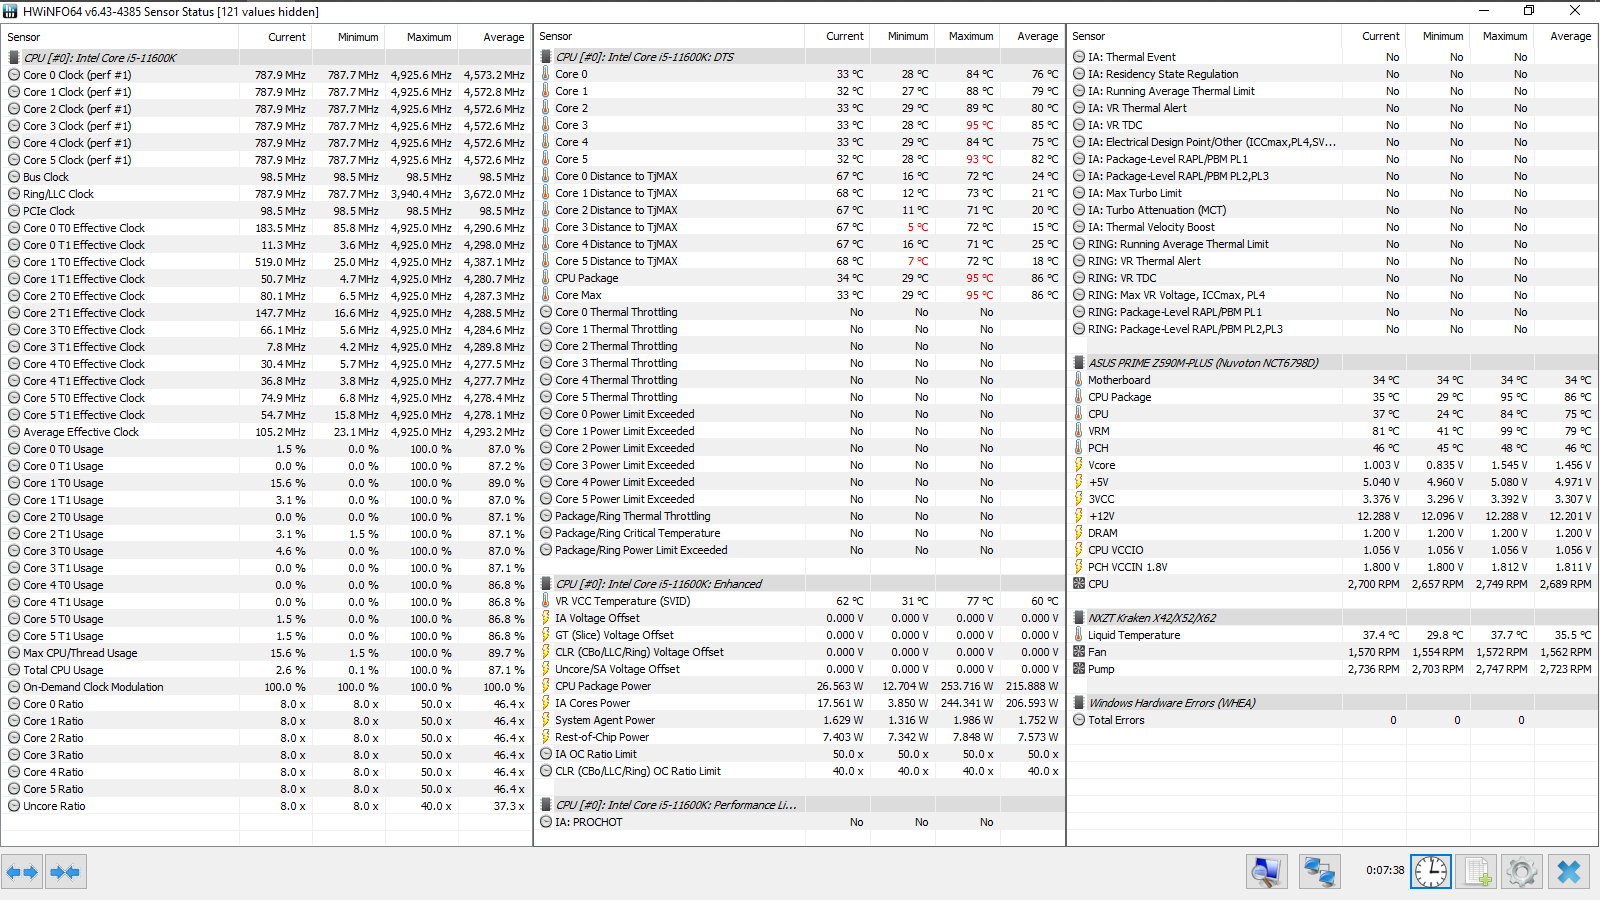Viewport: 1600px width, 900px height.
Task: Close sensor window with blue X icon
Action: 1569,872
